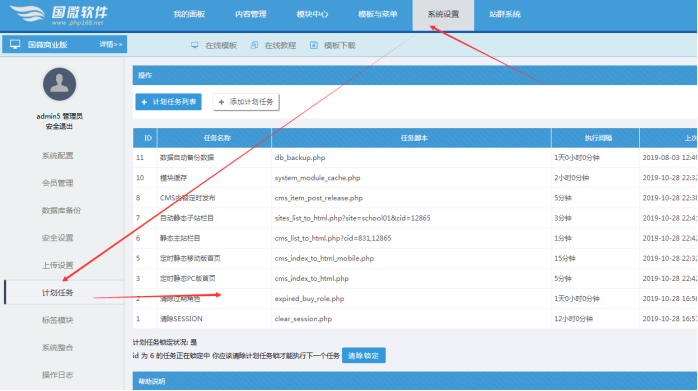Screen dimensions: 698x391
Task: Click the 清除锁定 button
Action: (364, 355)
